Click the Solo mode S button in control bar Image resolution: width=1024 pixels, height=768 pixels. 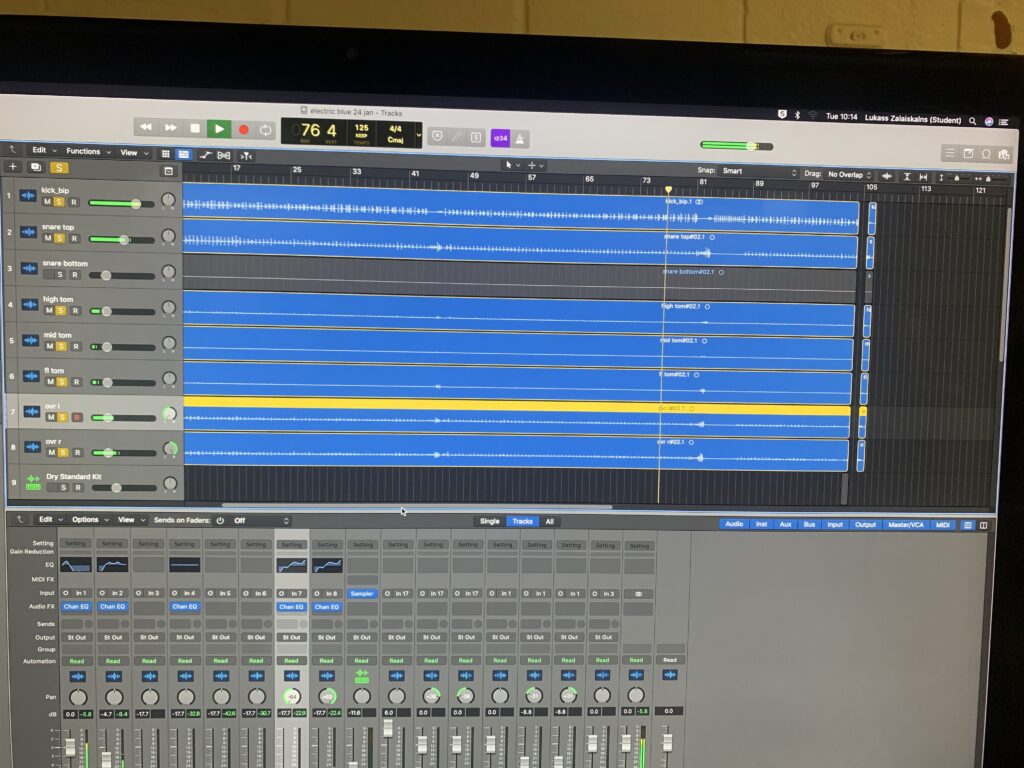pos(476,137)
